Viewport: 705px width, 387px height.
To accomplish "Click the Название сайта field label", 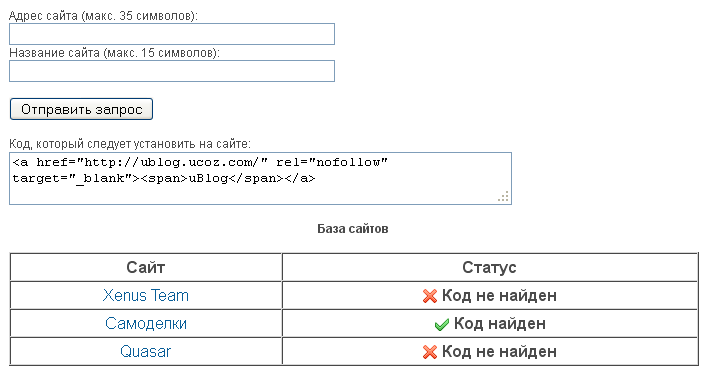I will [115, 53].
